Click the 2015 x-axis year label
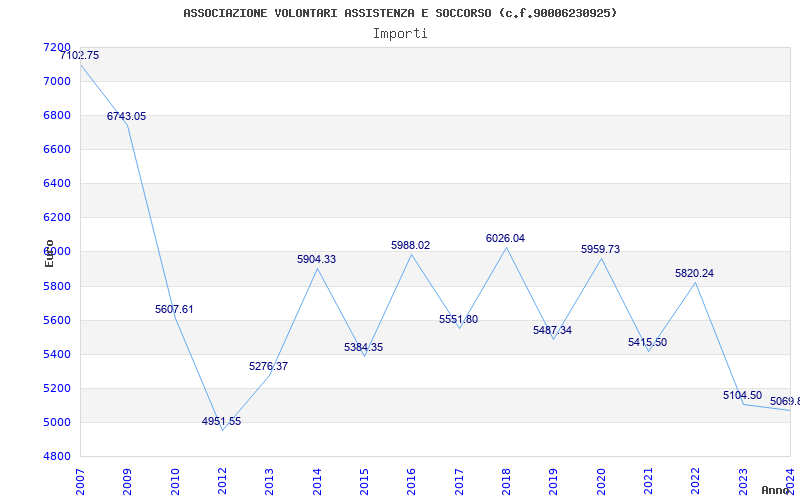The width and height of the screenshot is (800, 500). coord(364,481)
